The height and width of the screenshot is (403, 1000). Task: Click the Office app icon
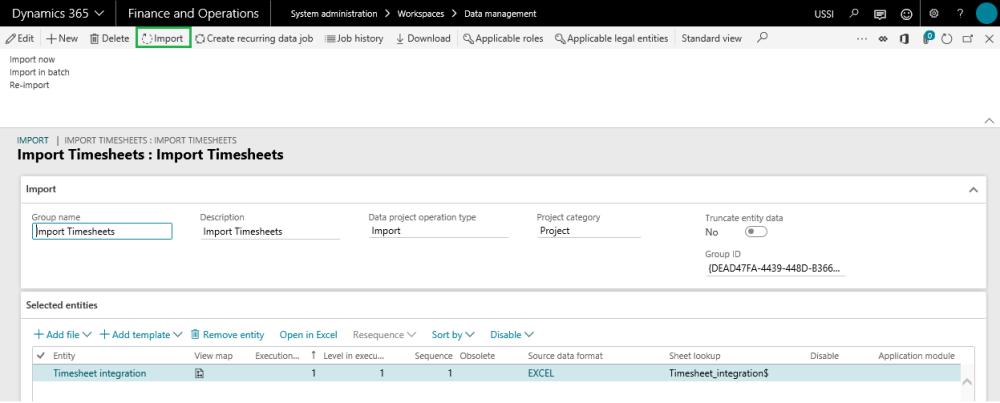tap(903, 38)
